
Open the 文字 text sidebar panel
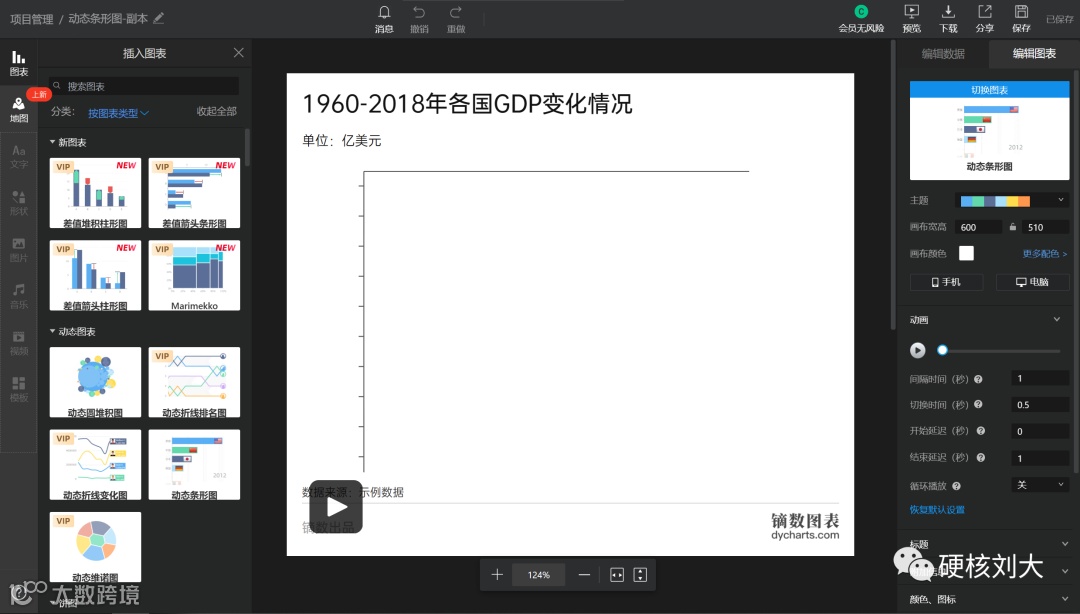[x=19, y=156]
